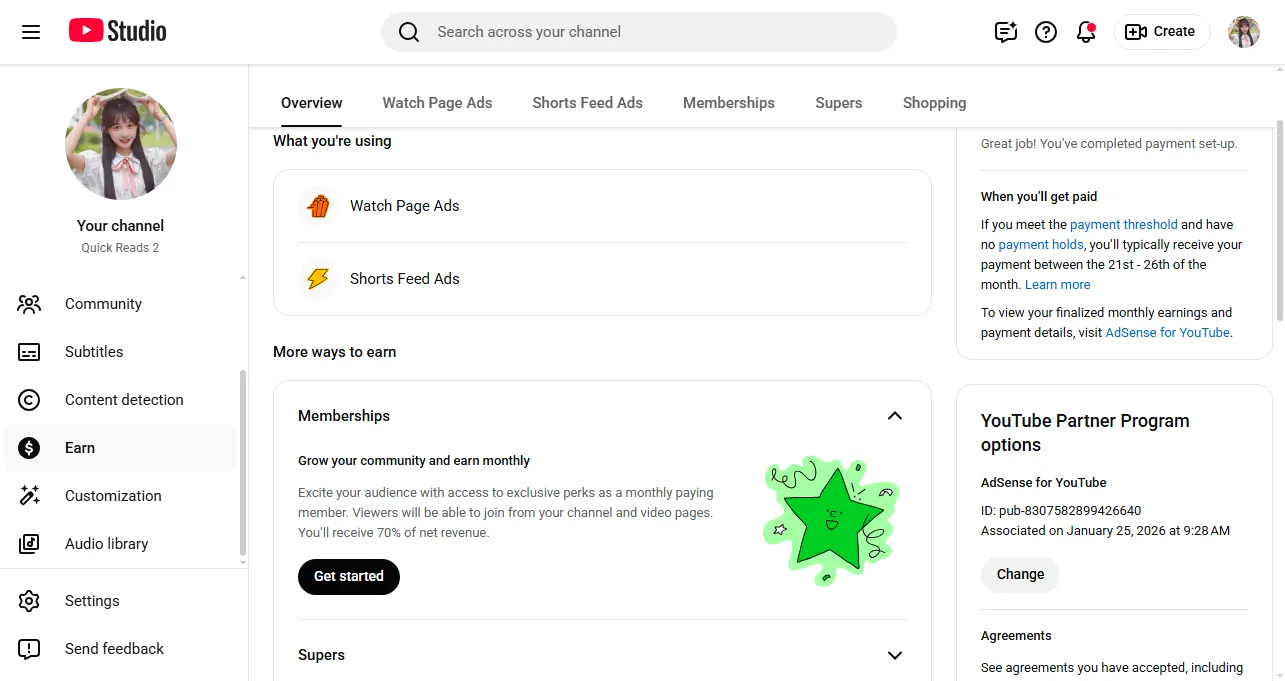This screenshot has height=681, width=1285.
Task: Click Get started for Memberships
Action: point(349,577)
